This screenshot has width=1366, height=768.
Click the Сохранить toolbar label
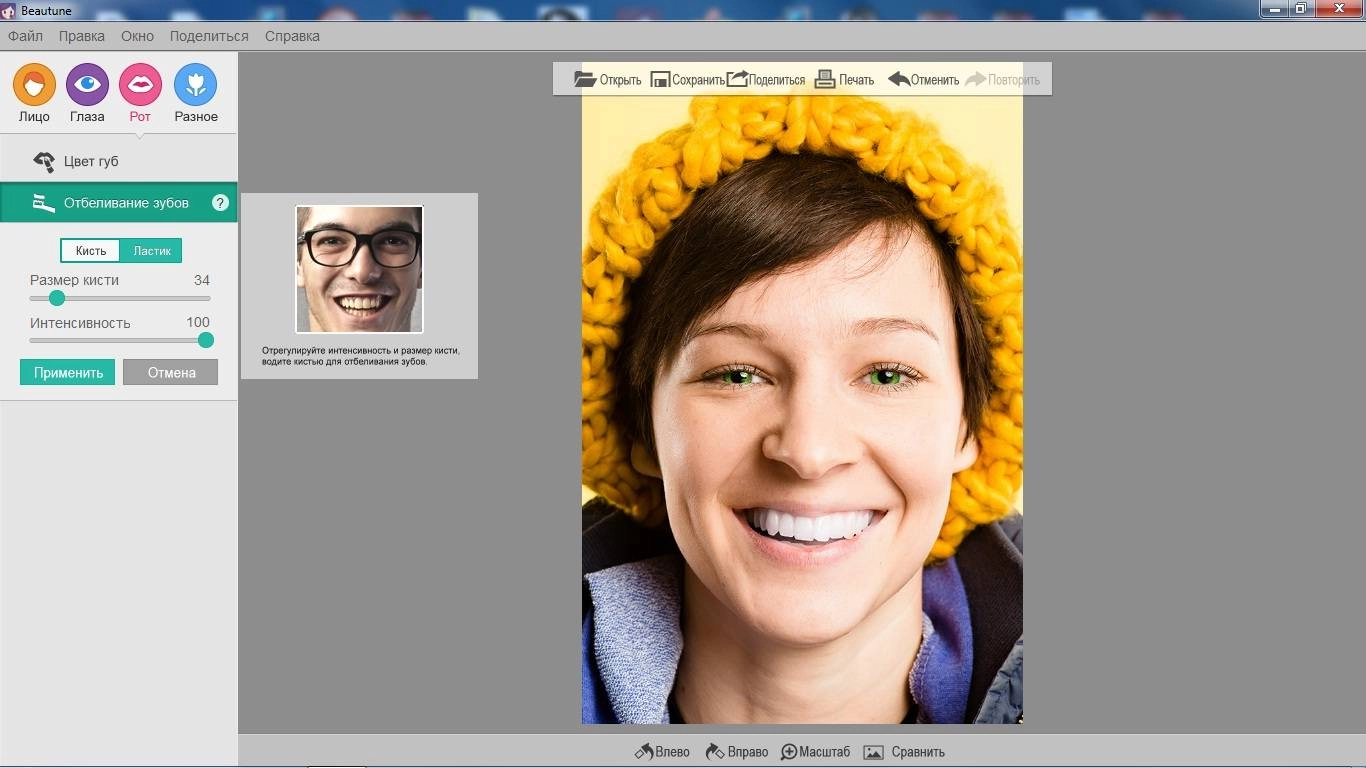(x=698, y=80)
